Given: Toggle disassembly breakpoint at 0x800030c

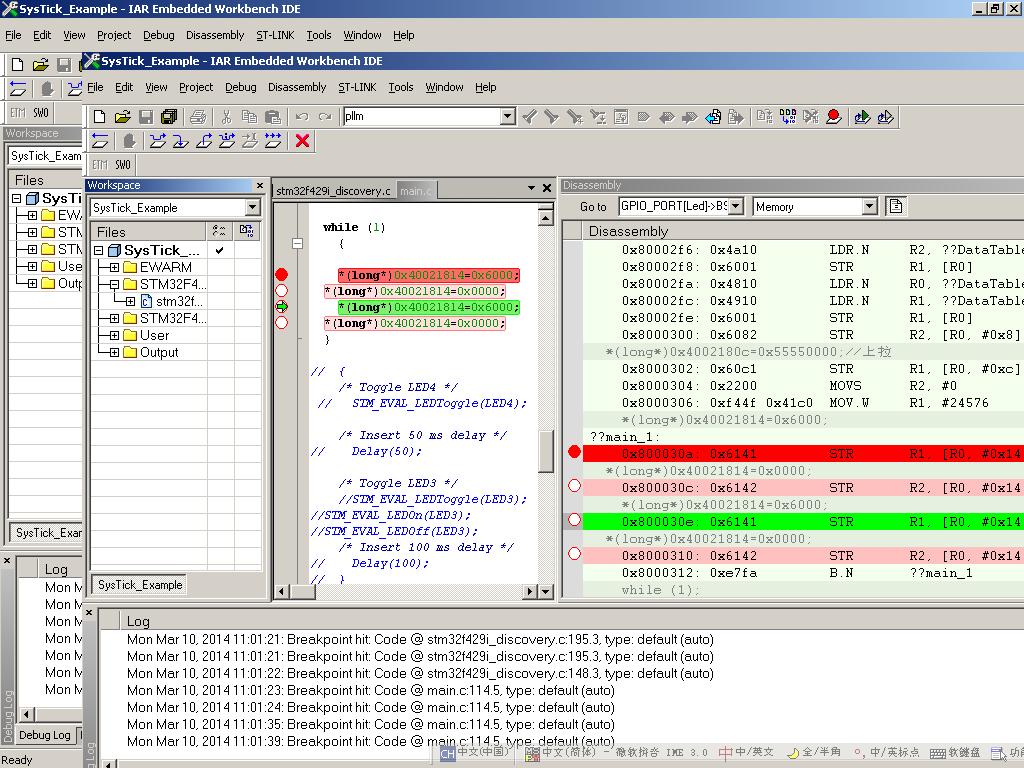Looking at the screenshot, I should point(574,485).
